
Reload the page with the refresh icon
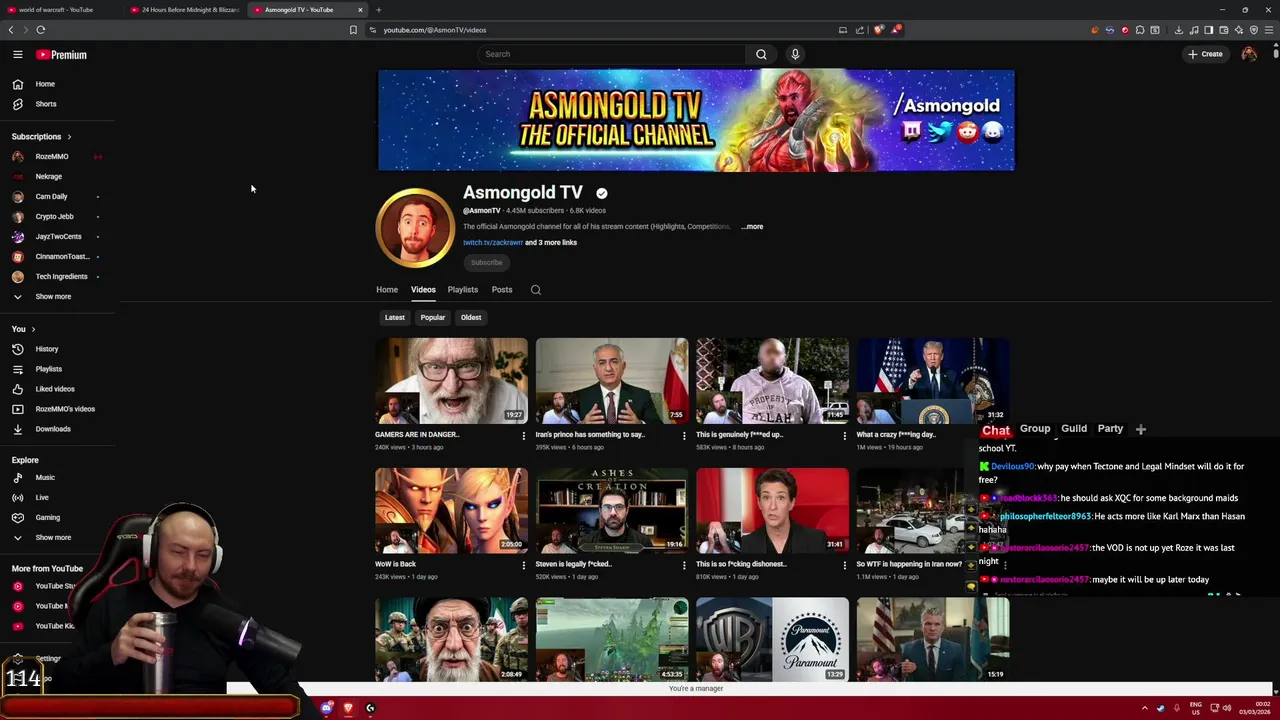coord(41,30)
